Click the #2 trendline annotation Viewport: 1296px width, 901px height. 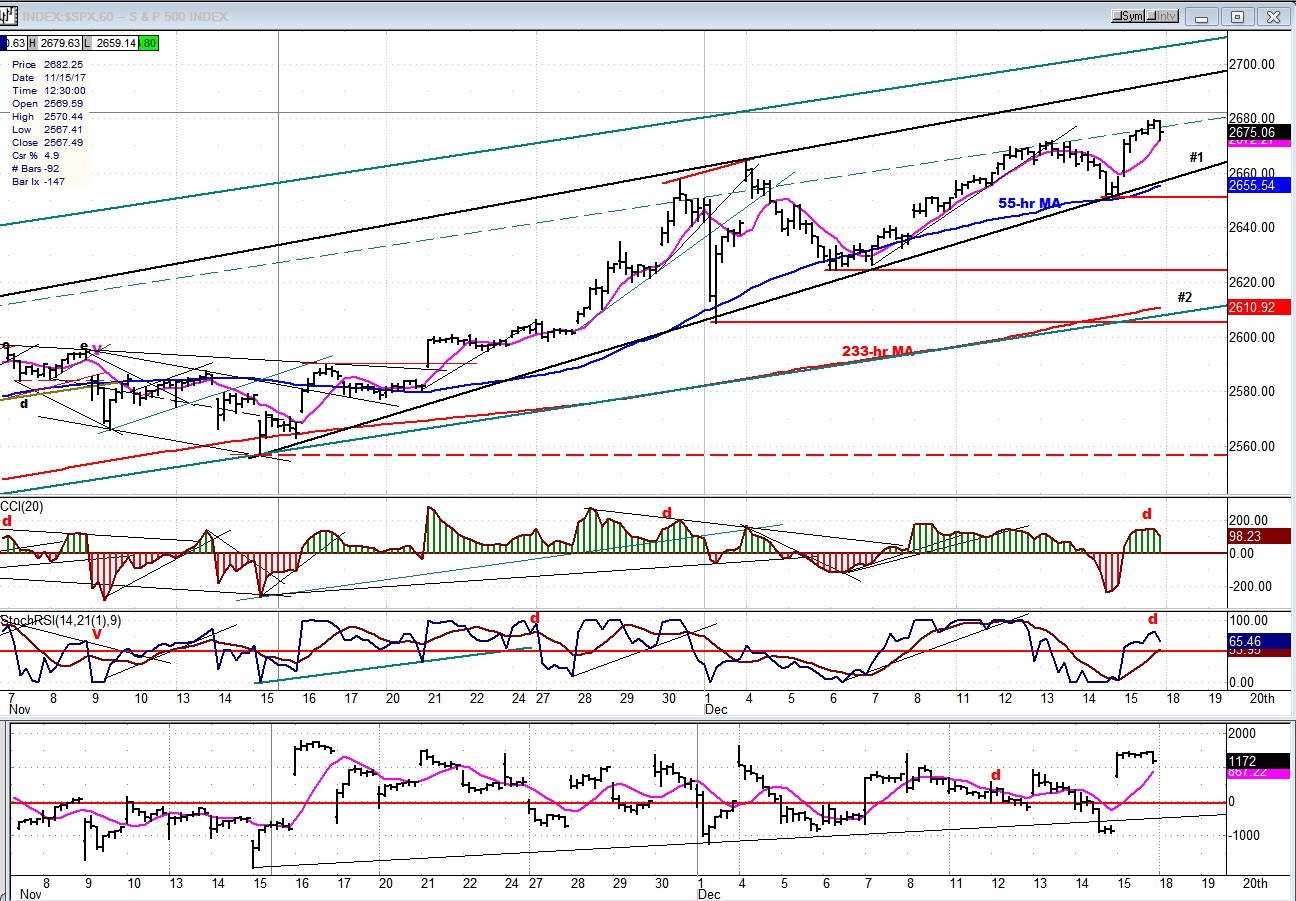tap(1184, 297)
